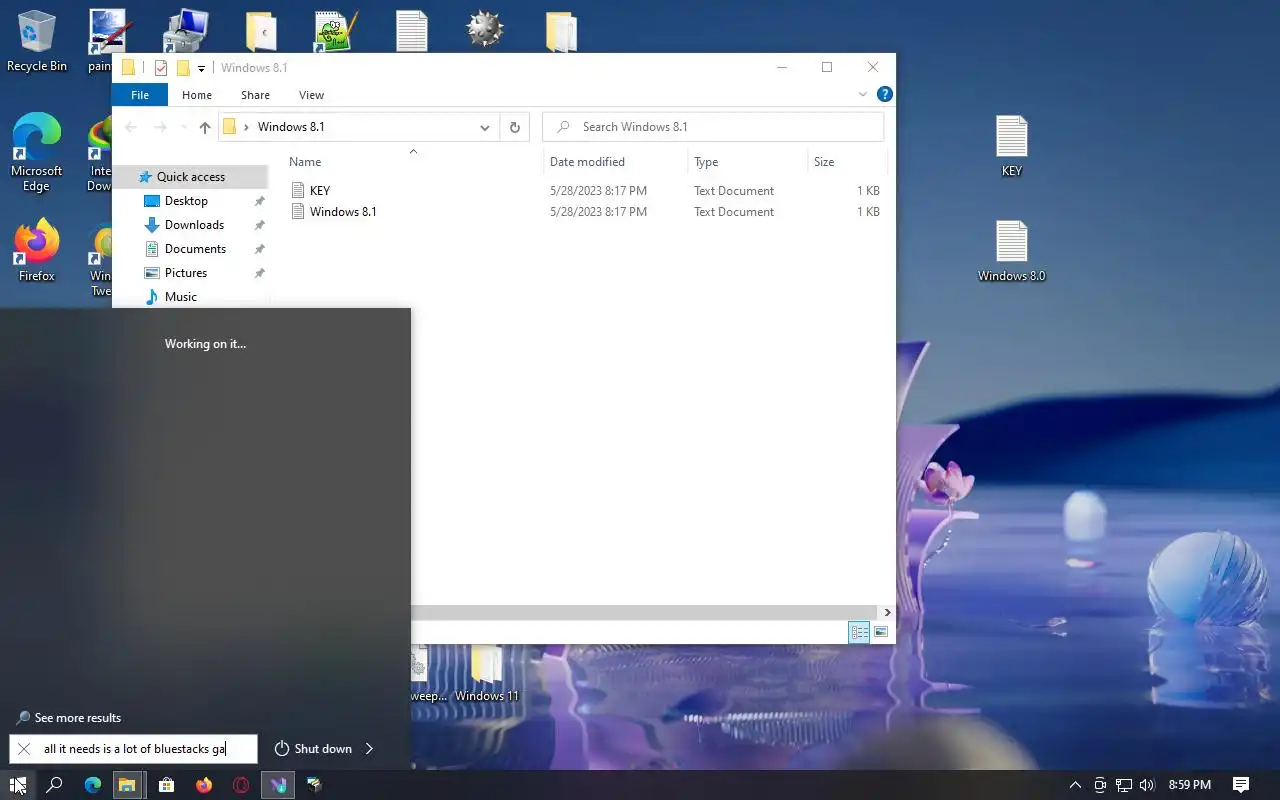The width and height of the screenshot is (1280, 800).
Task: Open File Explorer help icon
Action: (x=884, y=94)
